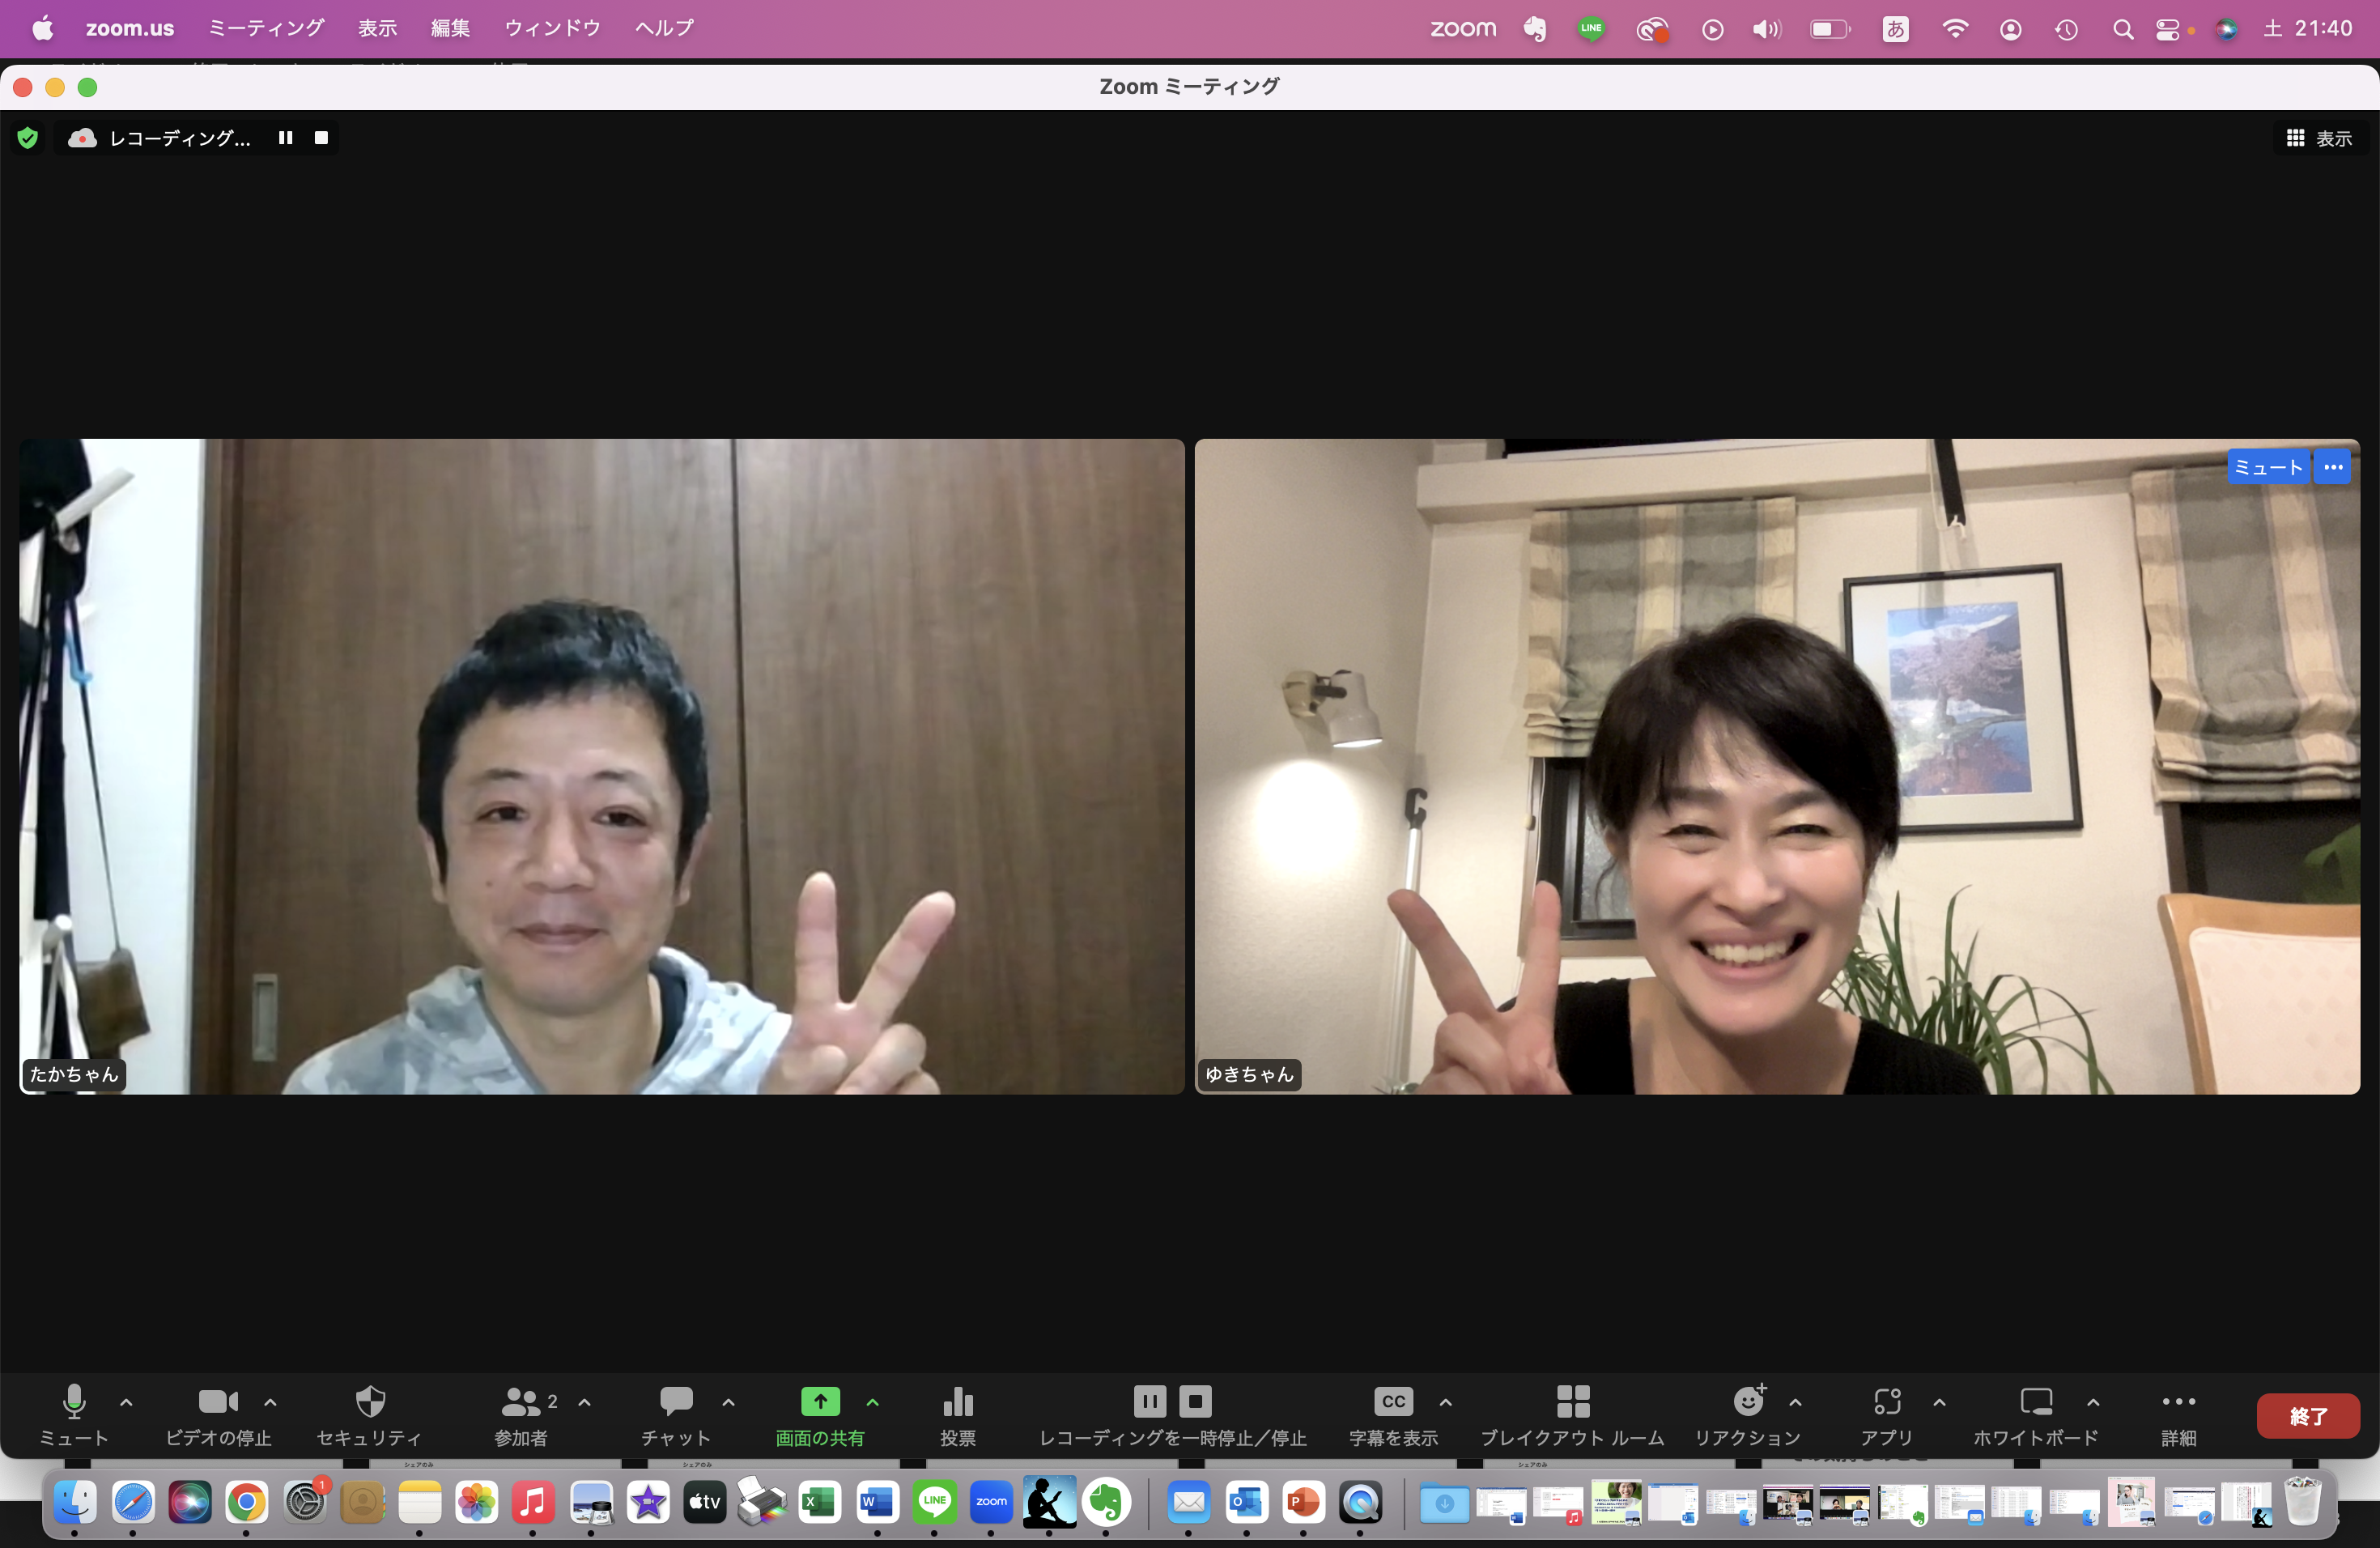Expand the Reactions options chevron
This screenshot has width=2380, height=1548.
[1795, 1402]
